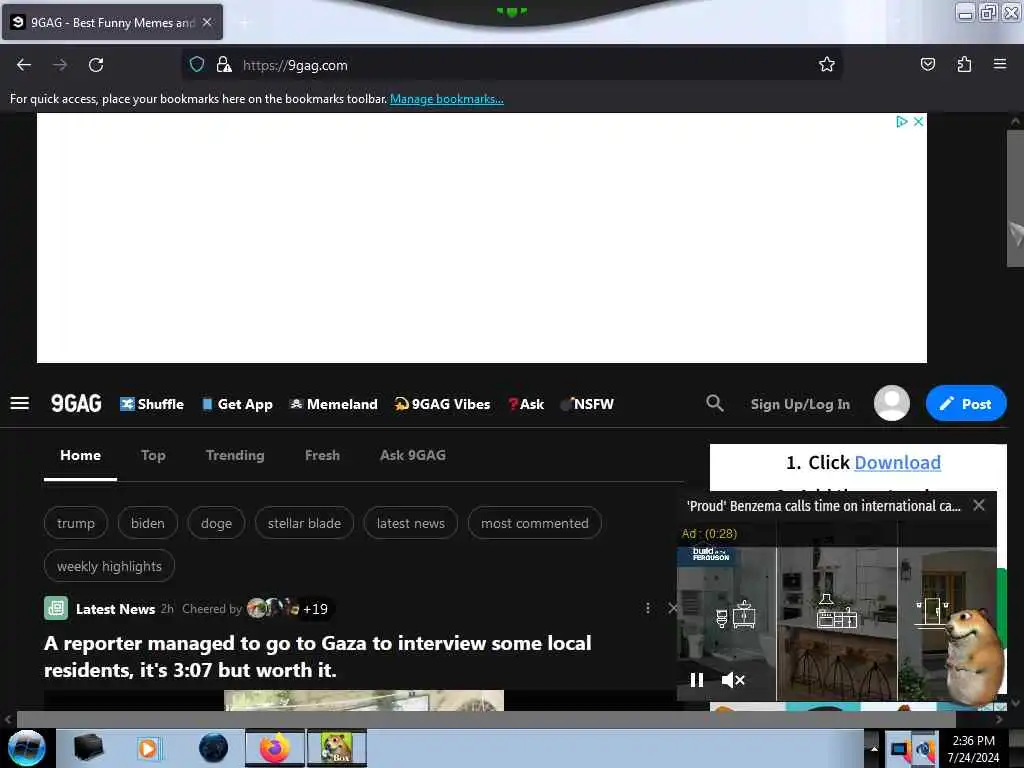Go to the 9GAG logo home
Image resolution: width=1024 pixels, height=768 pixels.
coord(76,404)
